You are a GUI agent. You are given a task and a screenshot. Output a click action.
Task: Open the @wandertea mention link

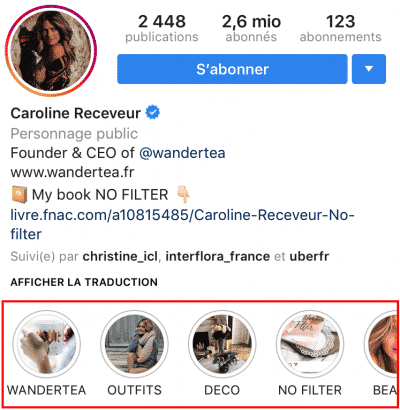point(182,153)
